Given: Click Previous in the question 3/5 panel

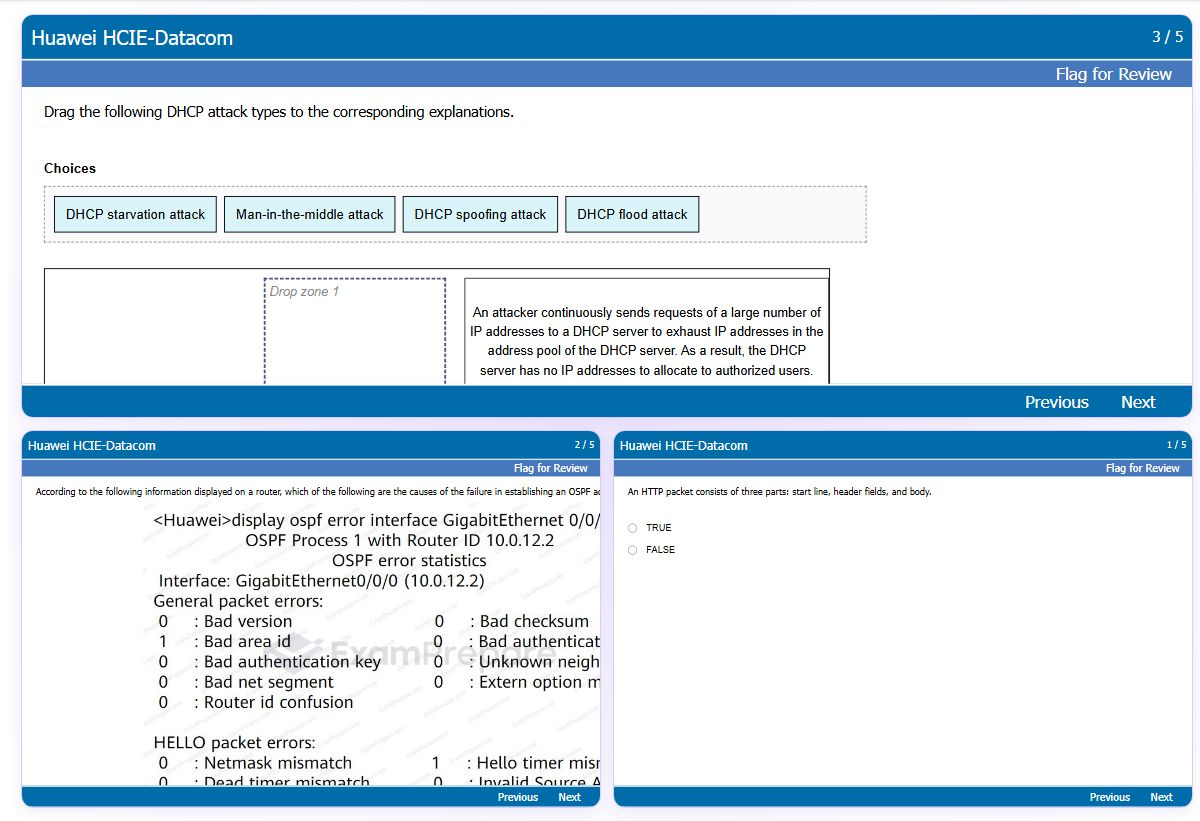Looking at the screenshot, I should click(1056, 402).
